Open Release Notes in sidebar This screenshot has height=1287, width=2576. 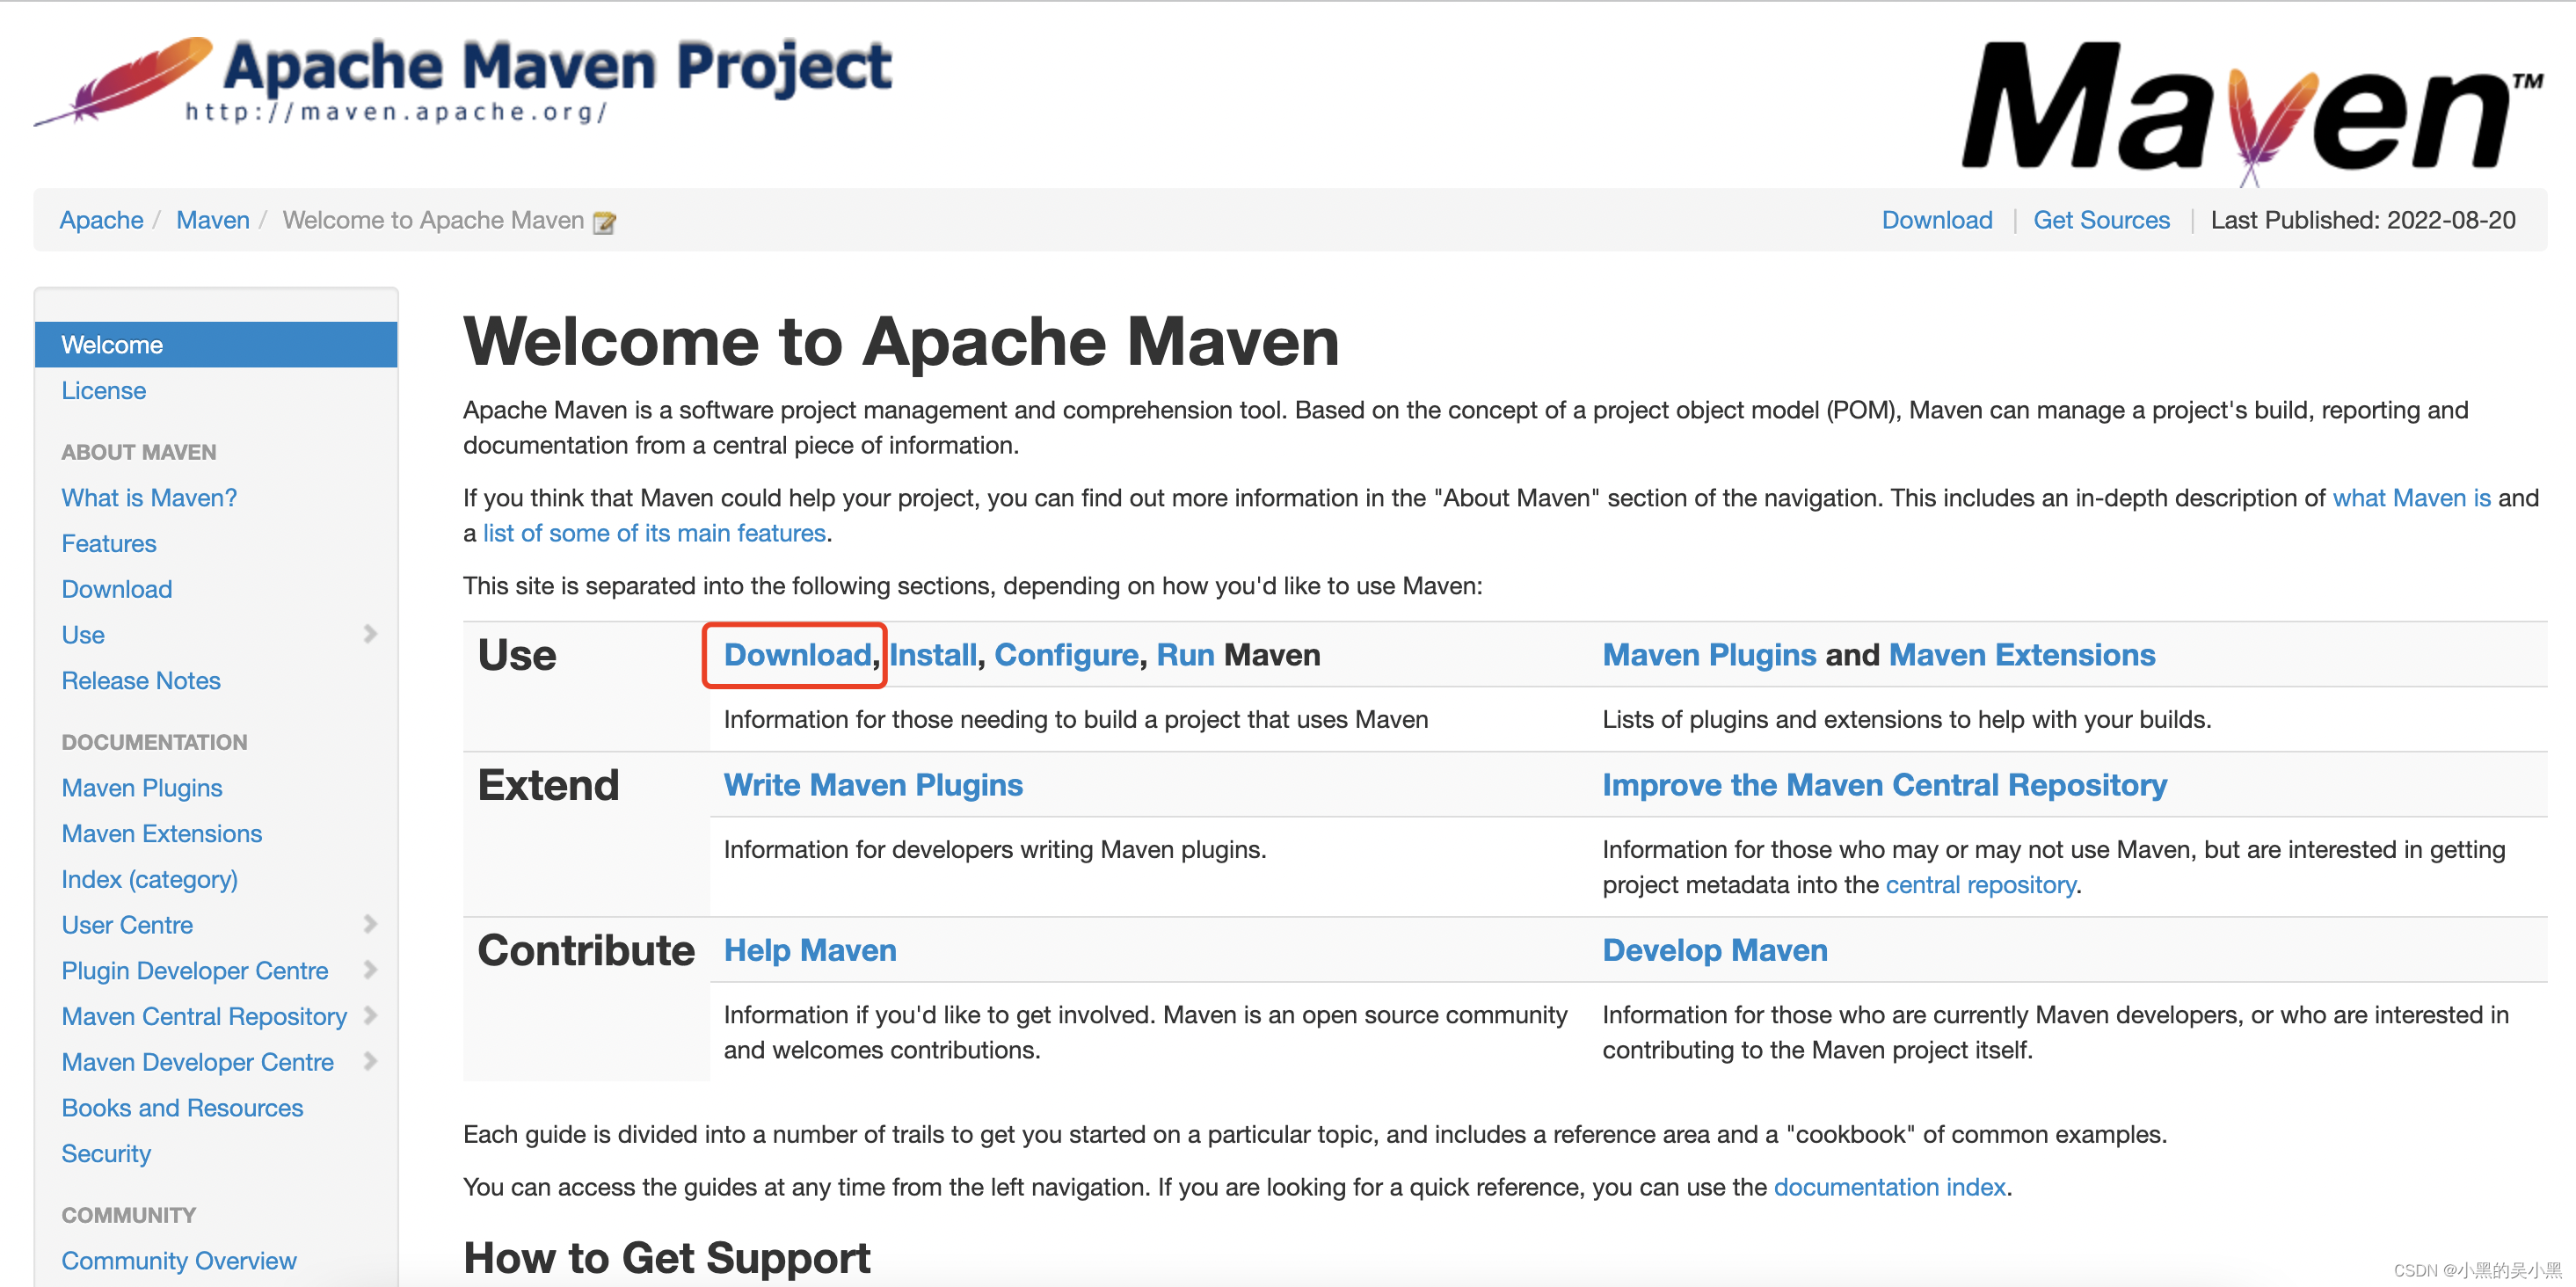click(141, 681)
